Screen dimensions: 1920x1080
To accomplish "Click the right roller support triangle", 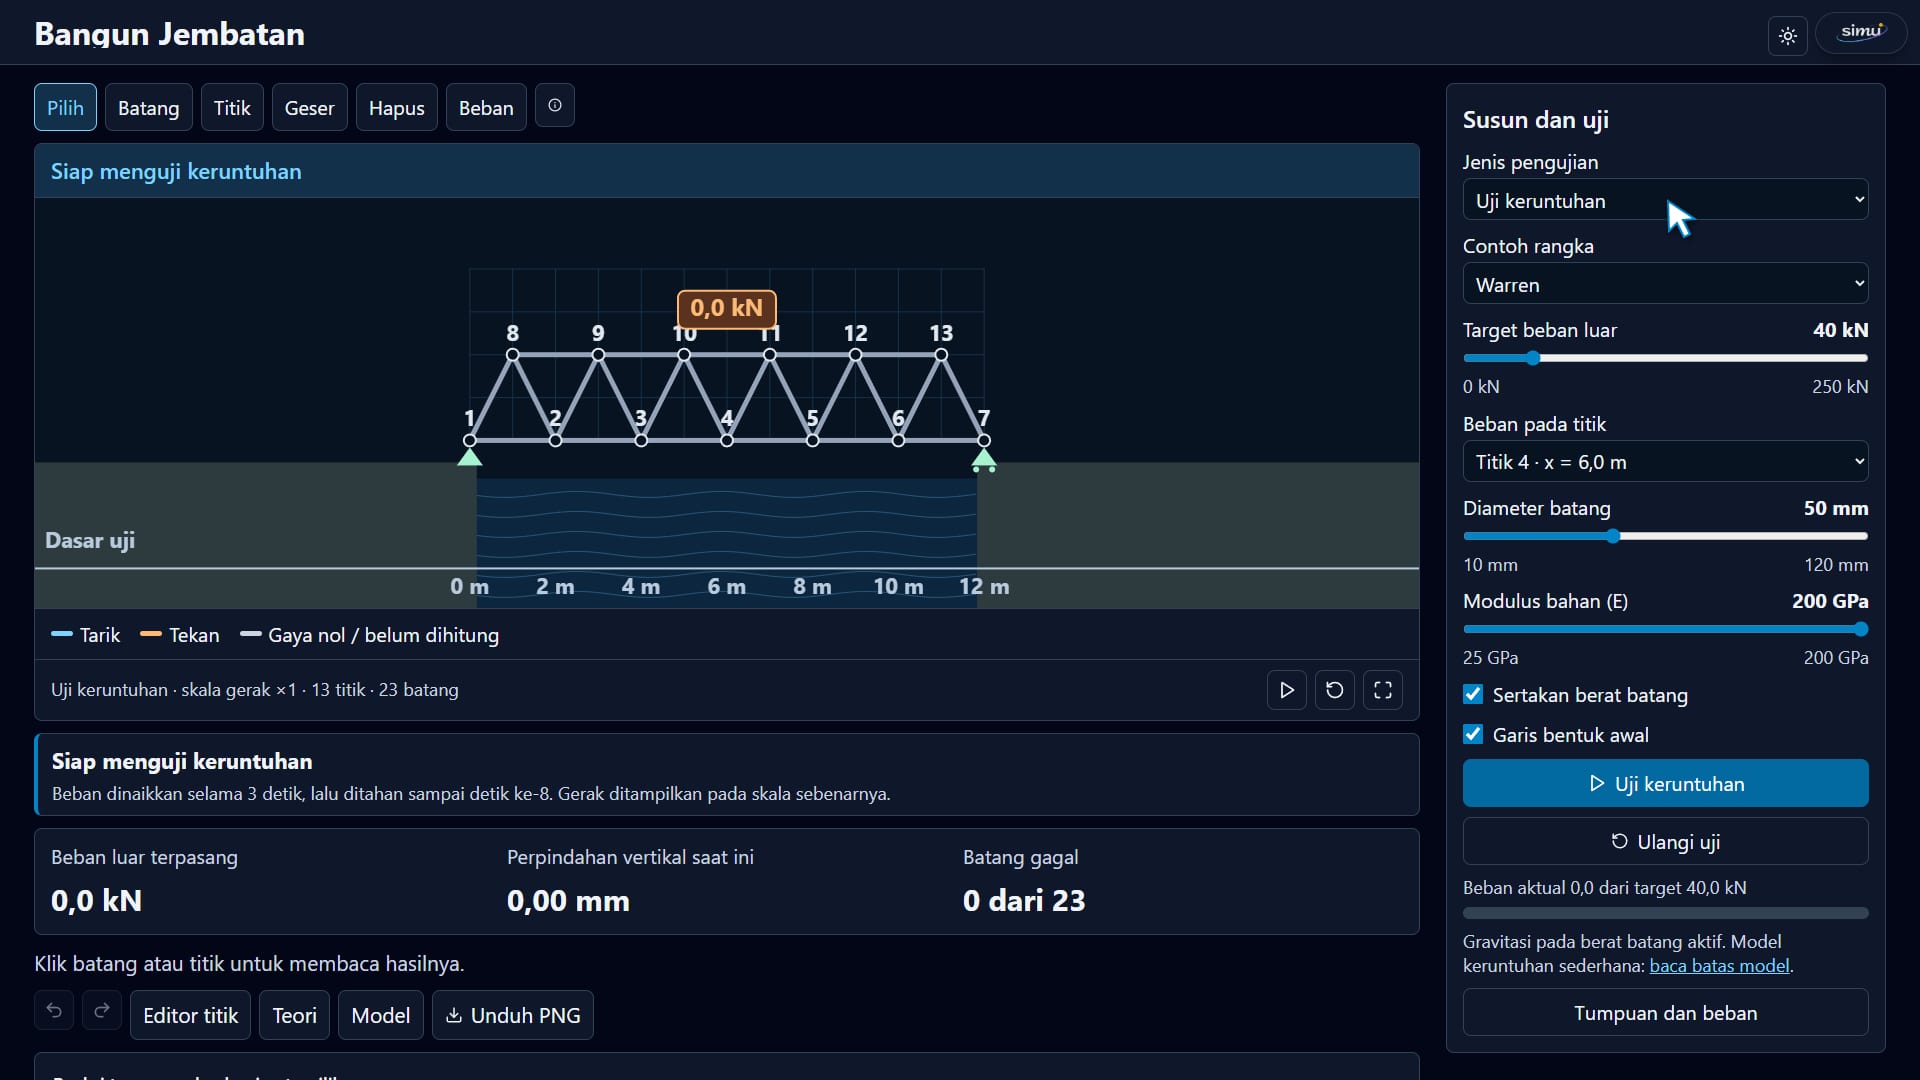I will point(984,459).
